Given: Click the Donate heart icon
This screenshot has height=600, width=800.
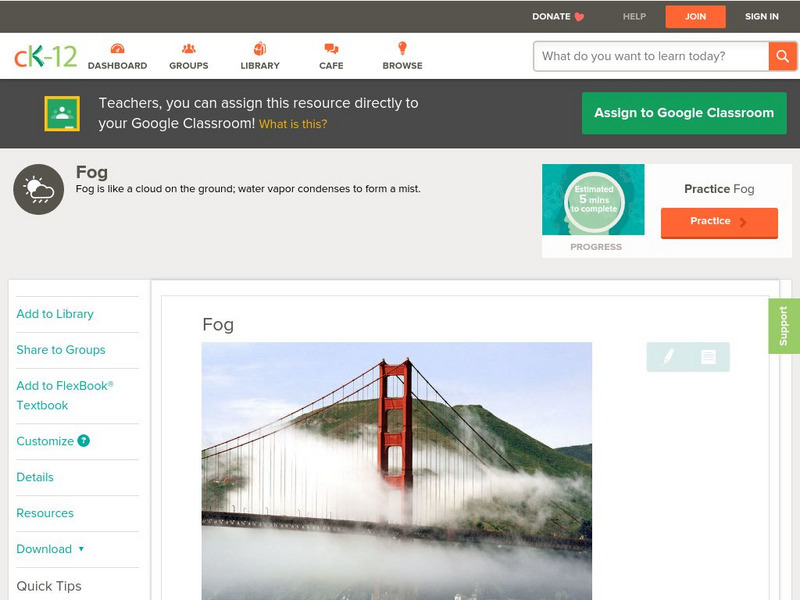Looking at the screenshot, I should tap(580, 17).
